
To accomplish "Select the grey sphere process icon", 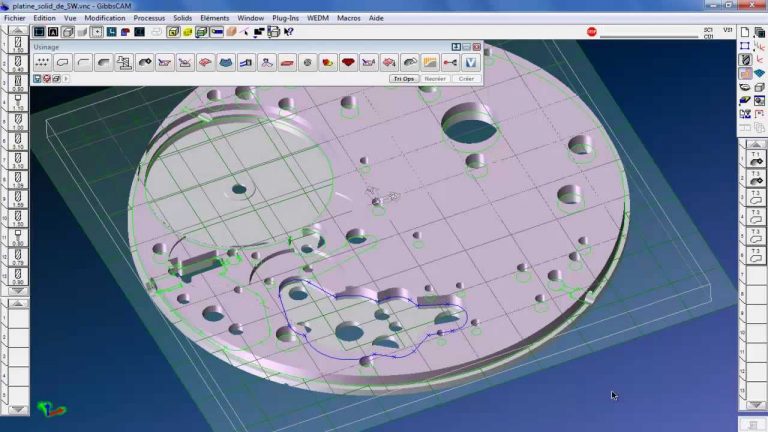I will (x=308, y=62).
